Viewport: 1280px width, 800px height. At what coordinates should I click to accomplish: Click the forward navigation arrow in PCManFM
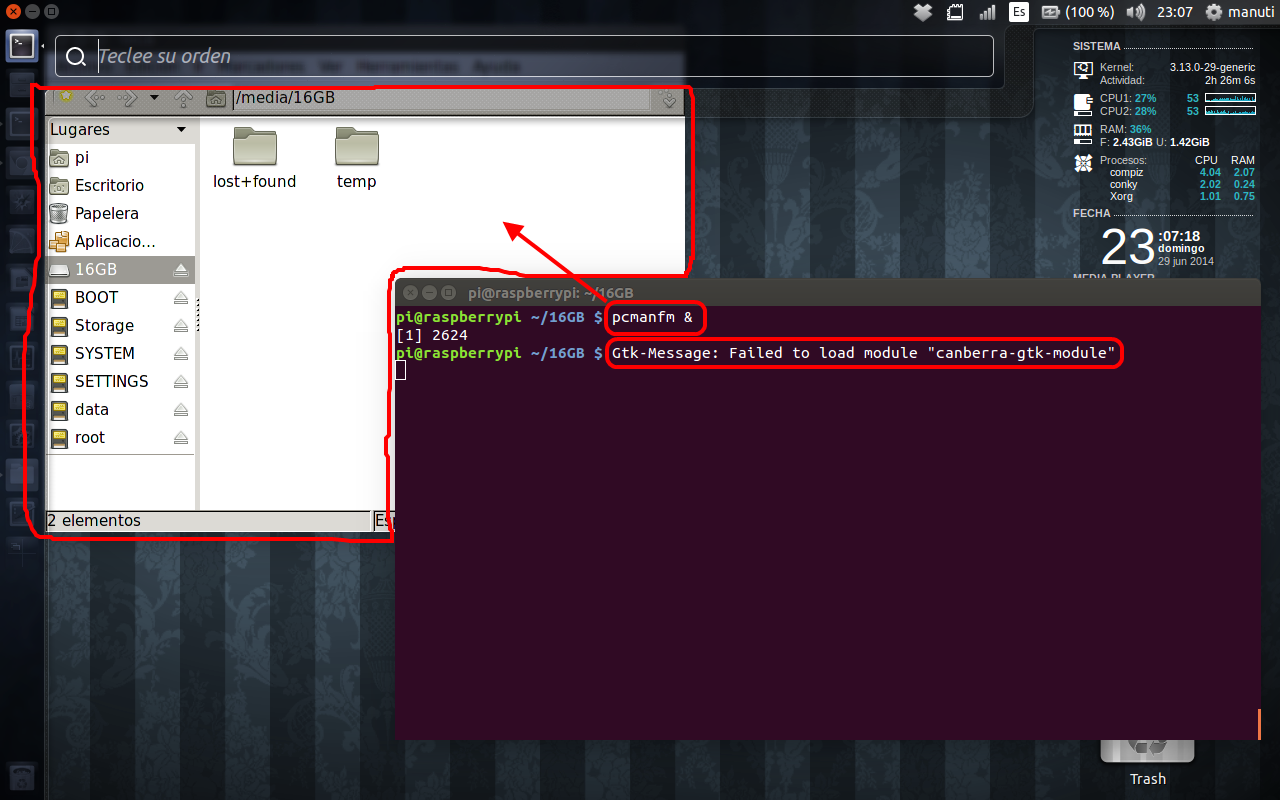coord(126,98)
